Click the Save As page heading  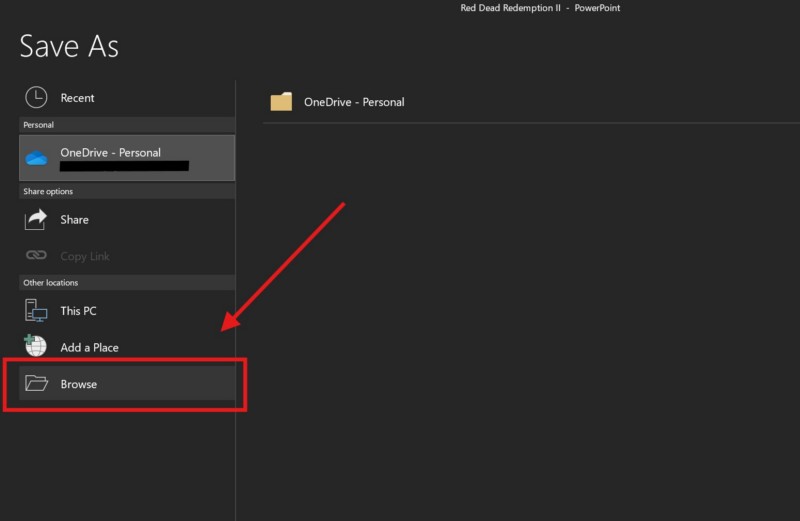click(69, 46)
